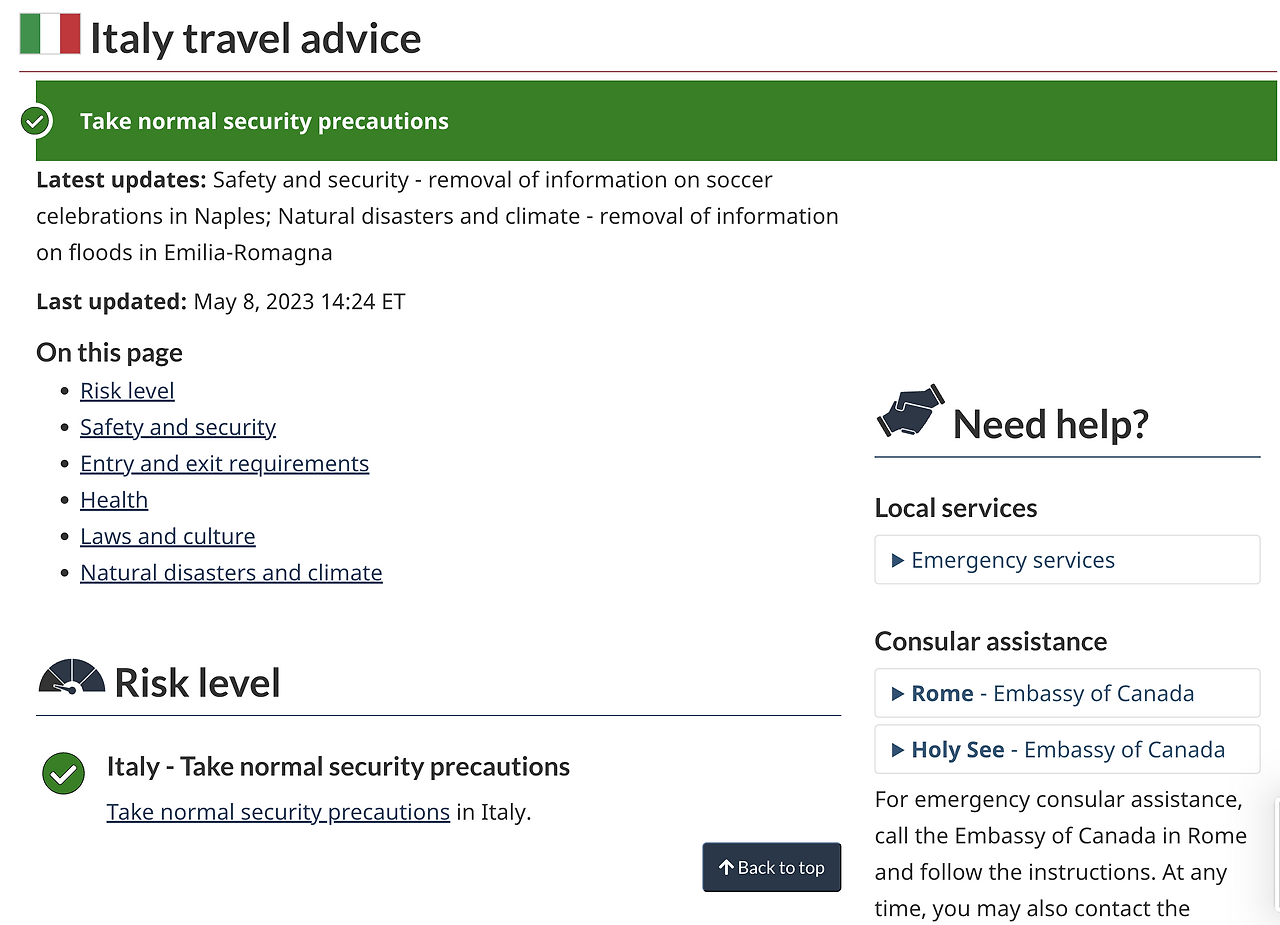Image resolution: width=1280 pixels, height=925 pixels.
Task: Click the checkmark icon in the green banner
Action: tap(35, 120)
